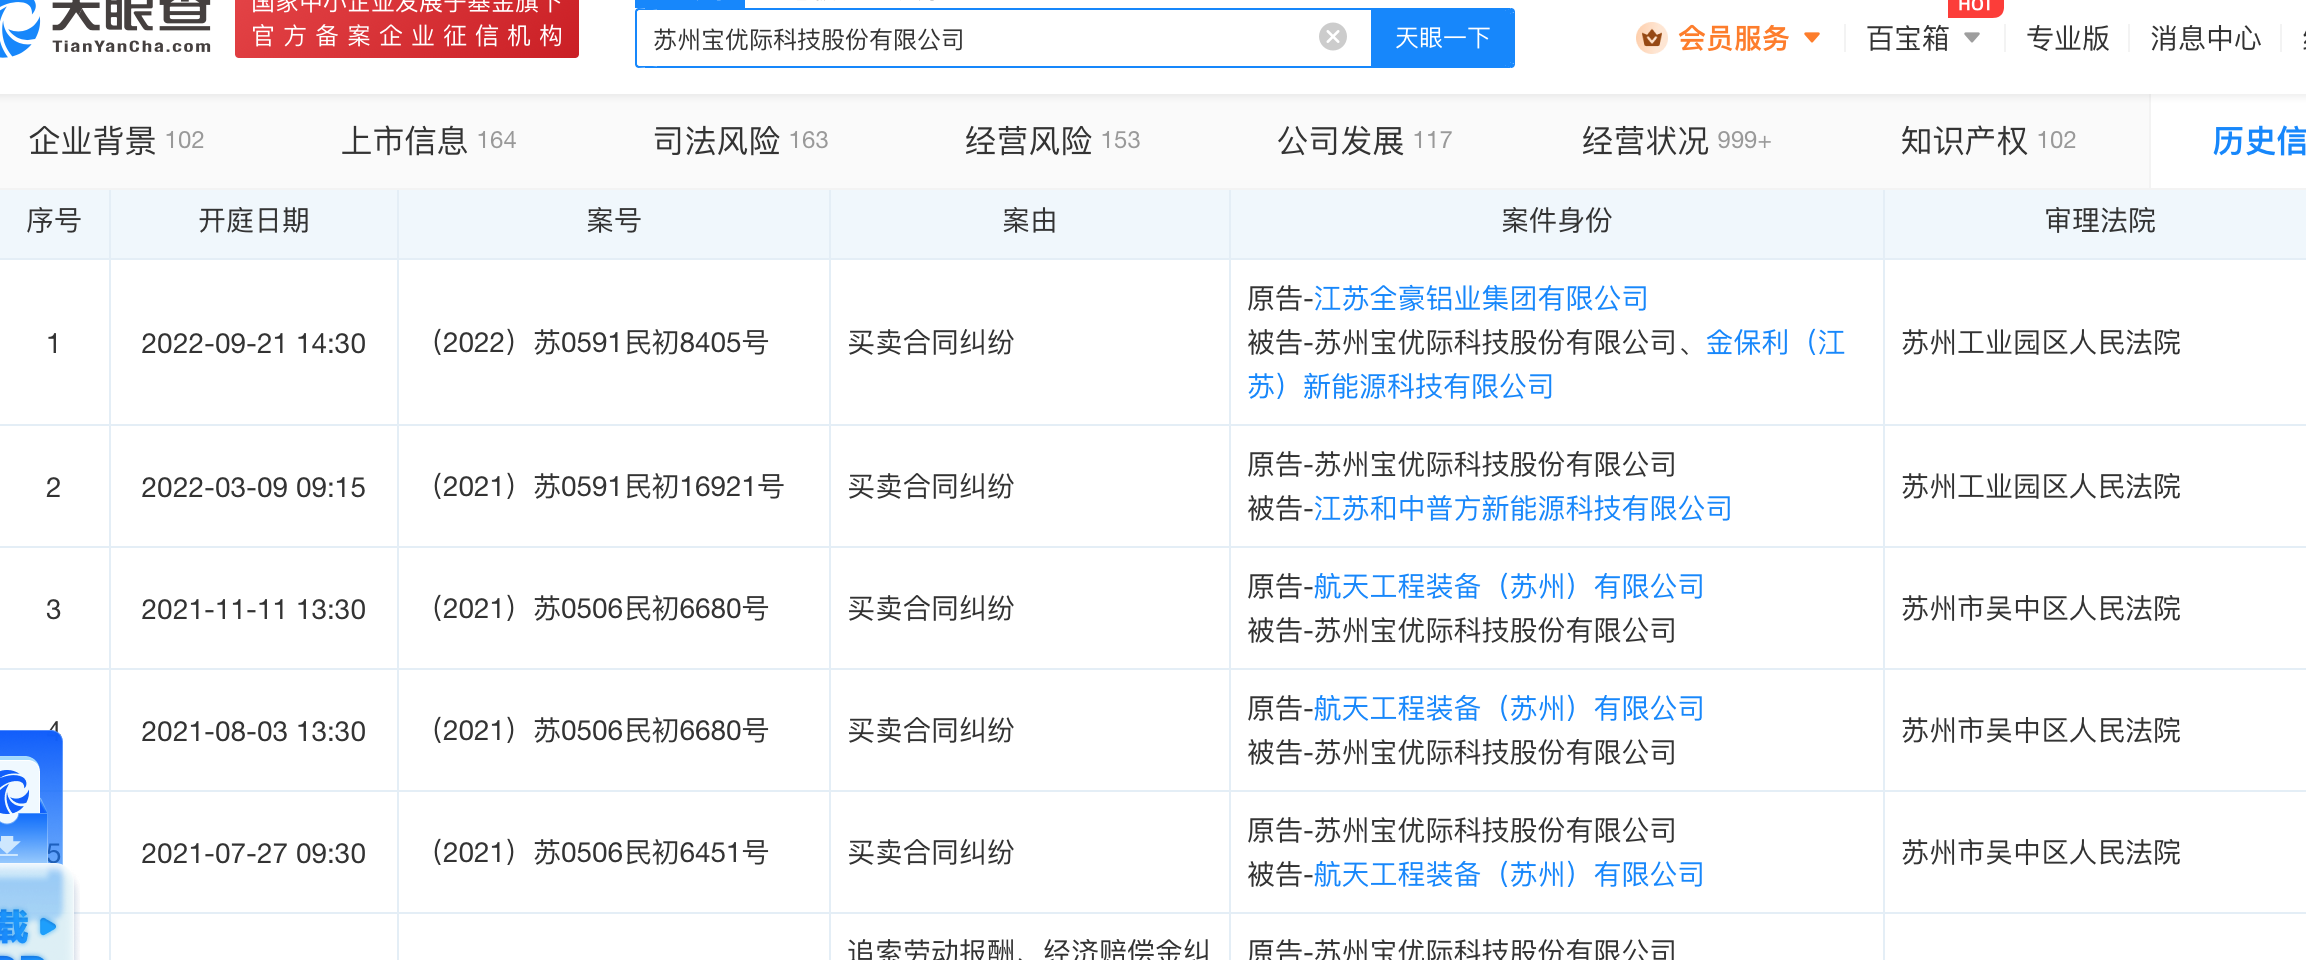
Task: Click 买卖合同纠纷 in row 1
Action: (x=931, y=343)
